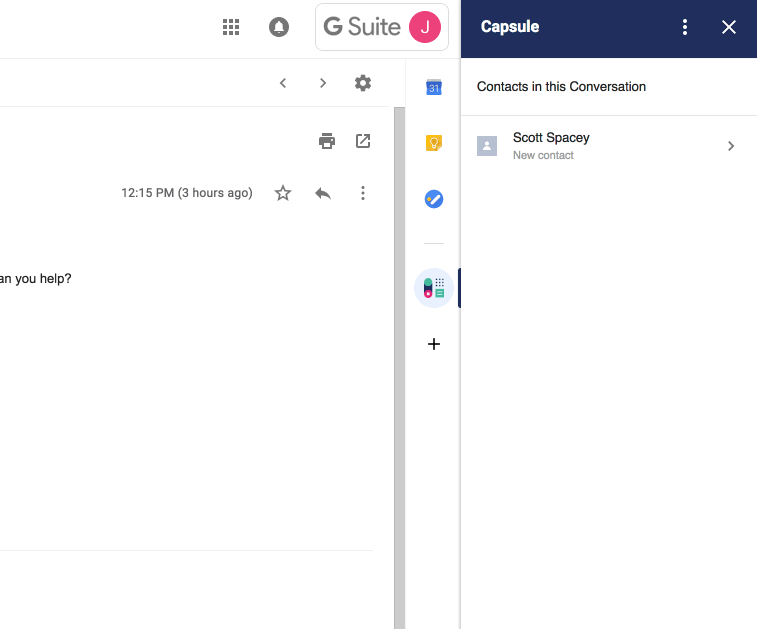The width and height of the screenshot is (757, 629).
Task: Click Scott Spacey's avatar placeholder
Action: pos(487,146)
